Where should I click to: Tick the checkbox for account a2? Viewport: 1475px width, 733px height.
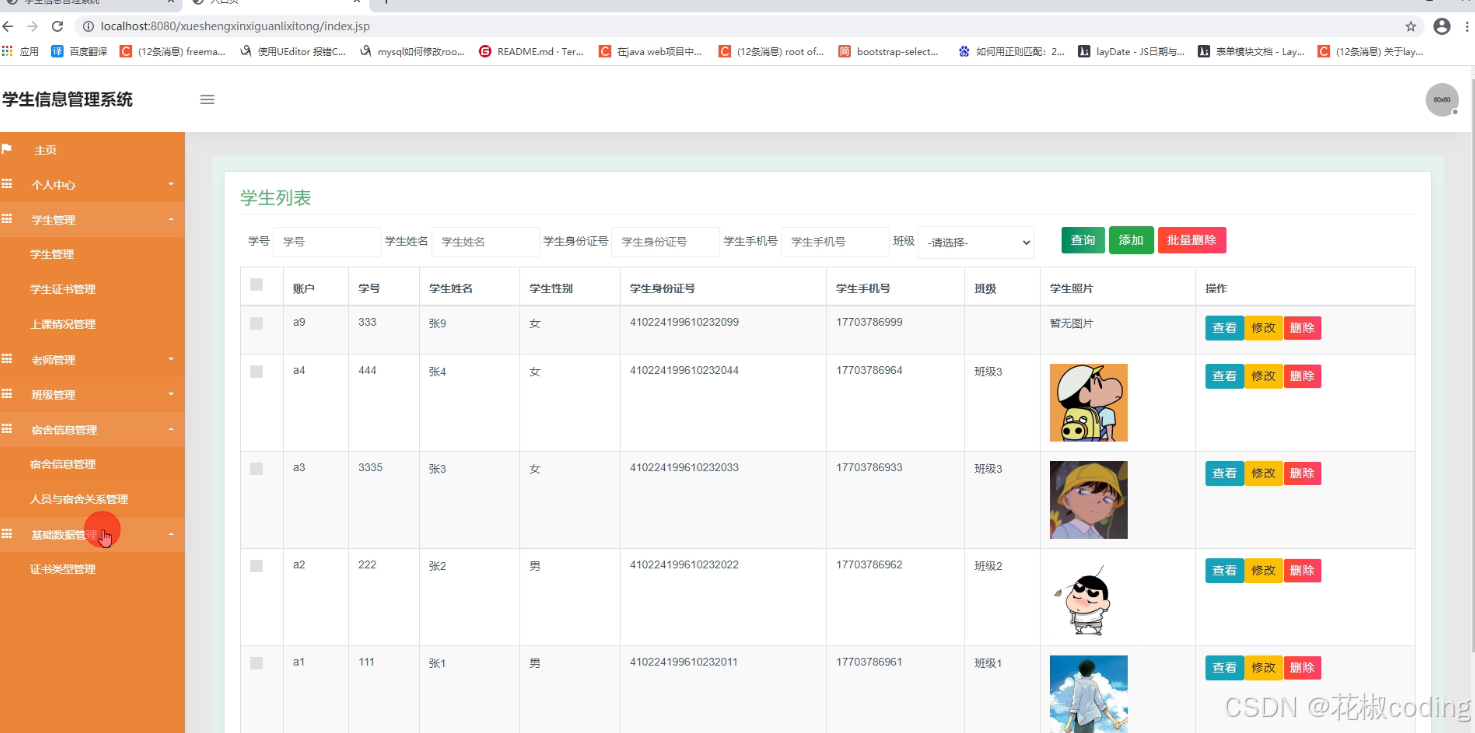click(x=256, y=566)
